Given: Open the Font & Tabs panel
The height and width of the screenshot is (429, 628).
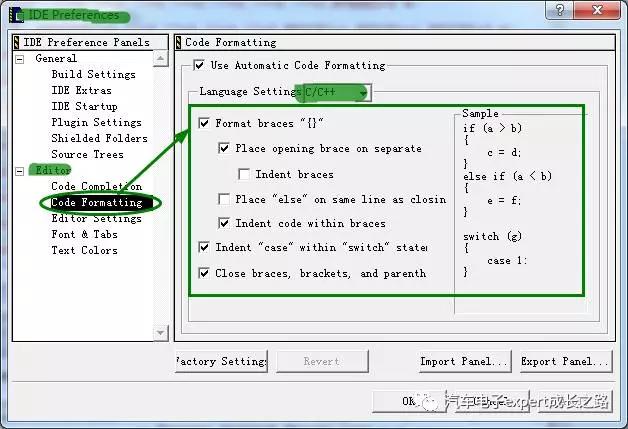Looking at the screenshot, I should click(84, 235).
